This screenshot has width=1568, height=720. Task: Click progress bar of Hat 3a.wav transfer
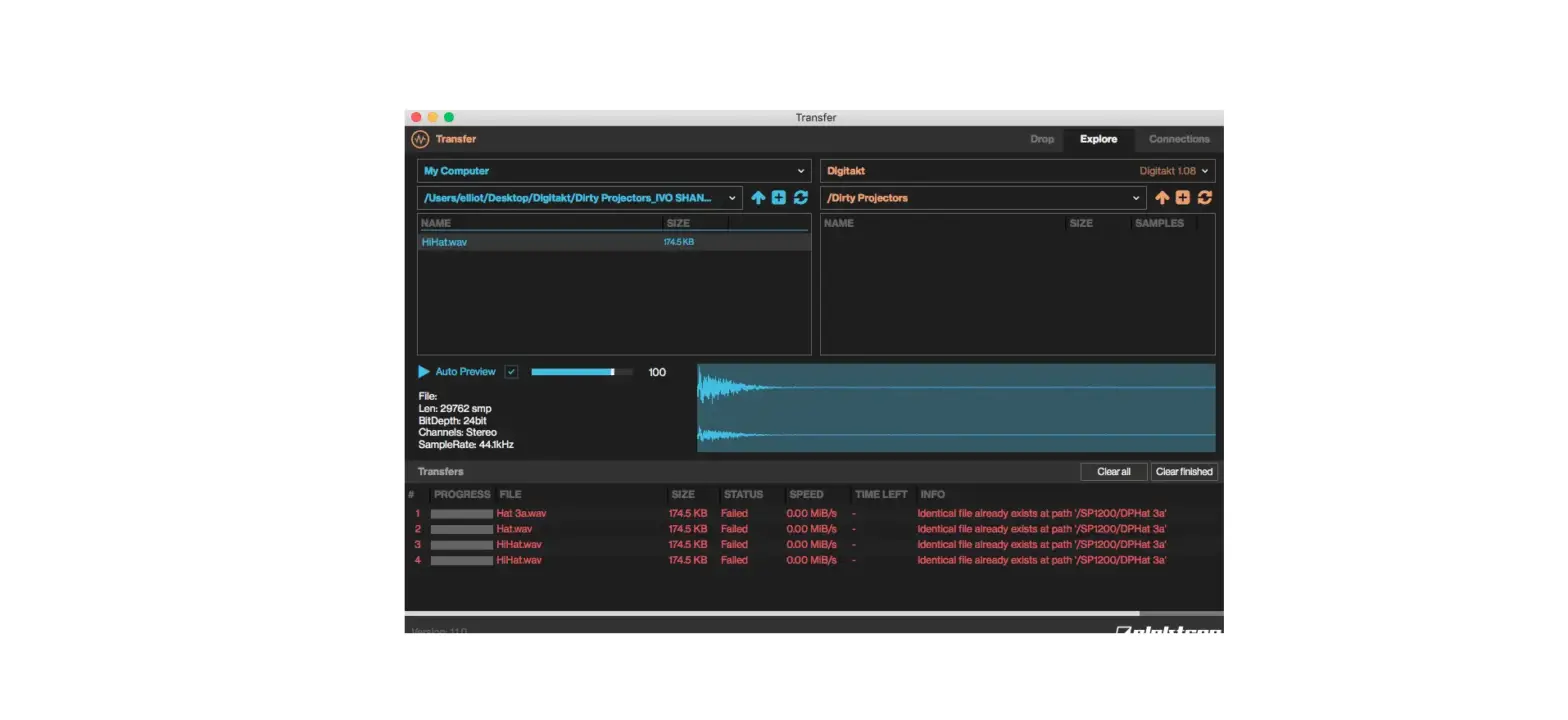pos(462,514)
